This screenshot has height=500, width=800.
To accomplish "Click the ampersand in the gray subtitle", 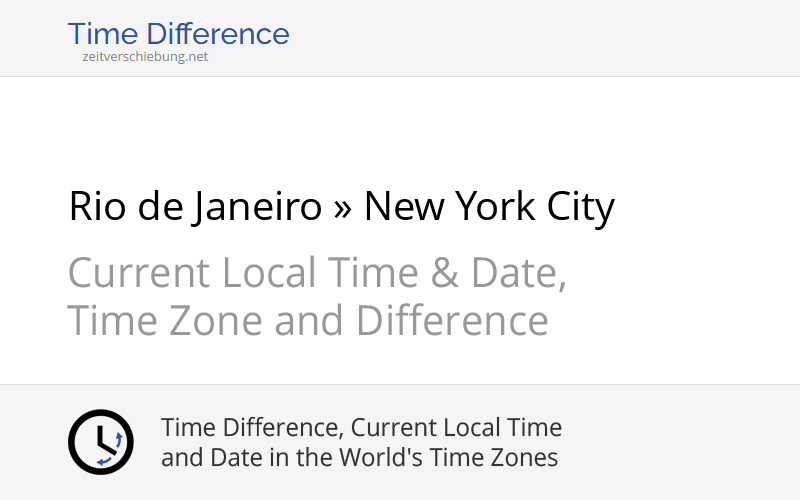I will 444,273.
